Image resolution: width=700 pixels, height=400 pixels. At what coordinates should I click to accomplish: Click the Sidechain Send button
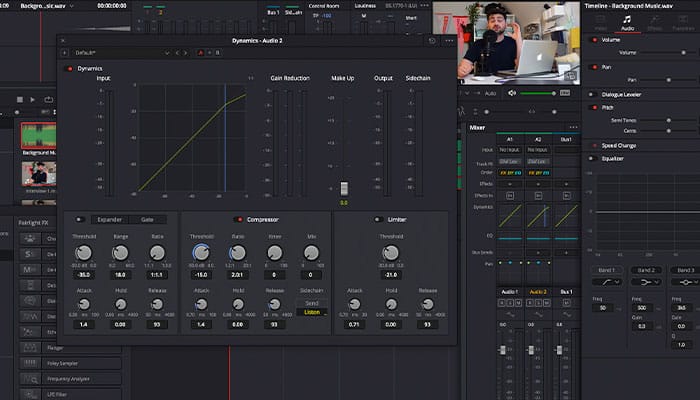point(312,303)
